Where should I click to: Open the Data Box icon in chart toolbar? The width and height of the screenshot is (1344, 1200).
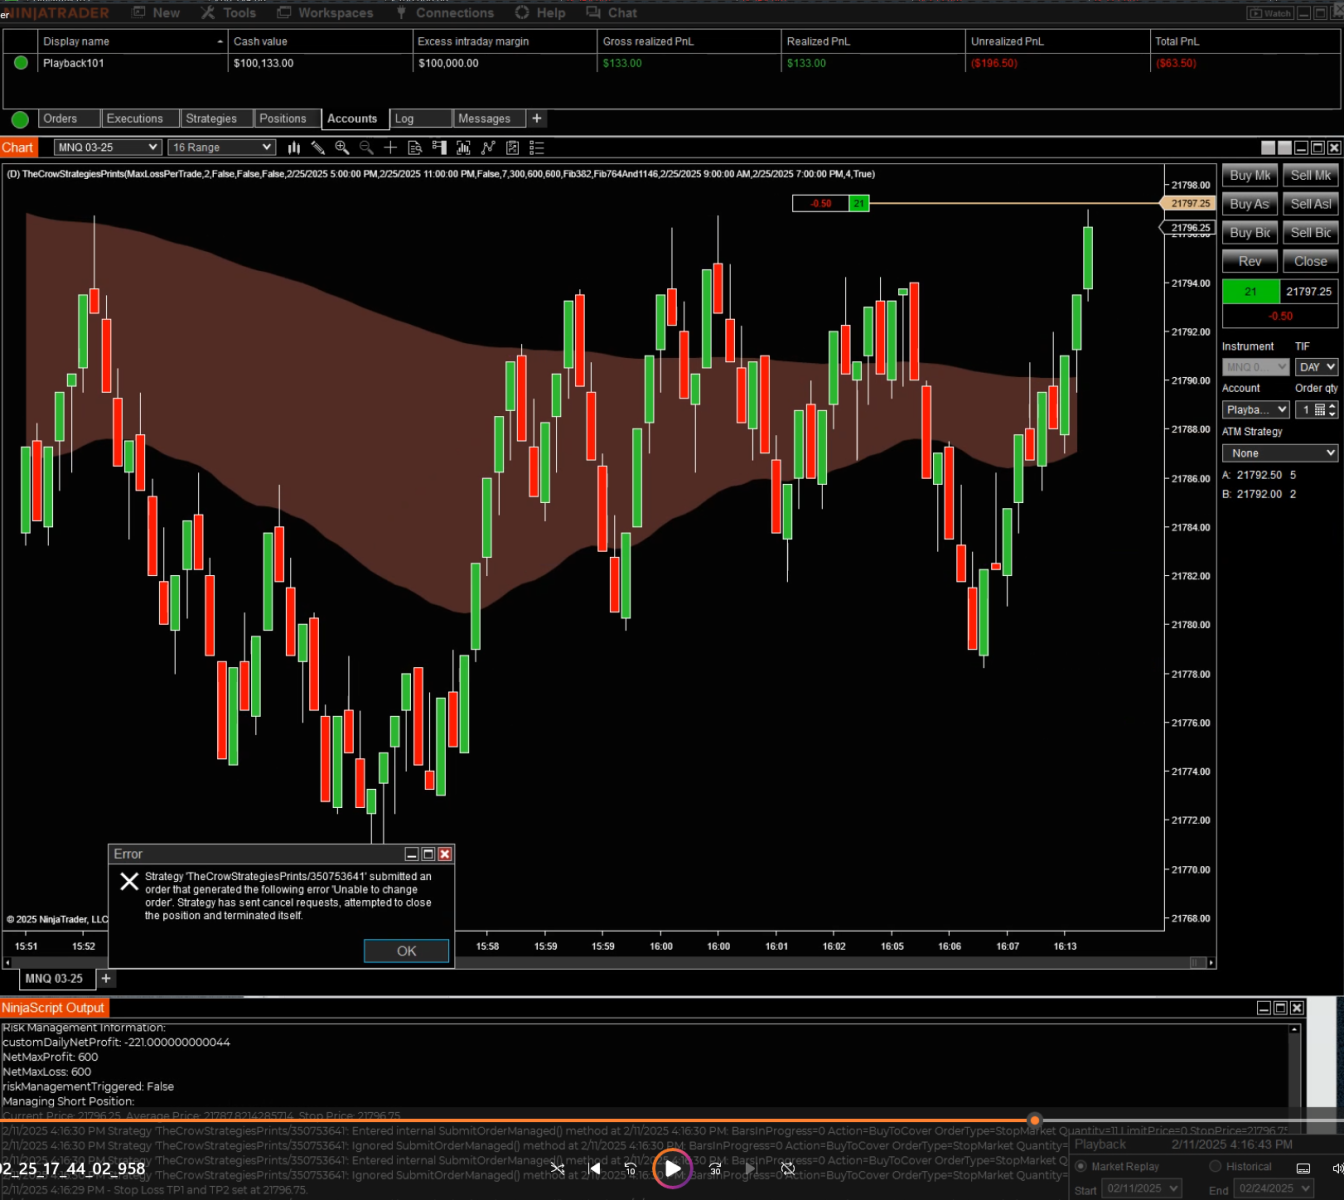pyautogui.click(x=414, y=147)
